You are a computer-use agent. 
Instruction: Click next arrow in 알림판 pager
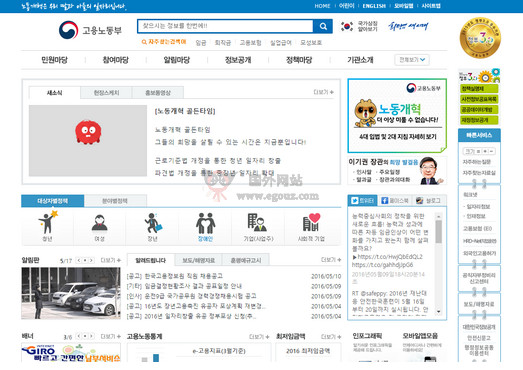coord(91,260)
